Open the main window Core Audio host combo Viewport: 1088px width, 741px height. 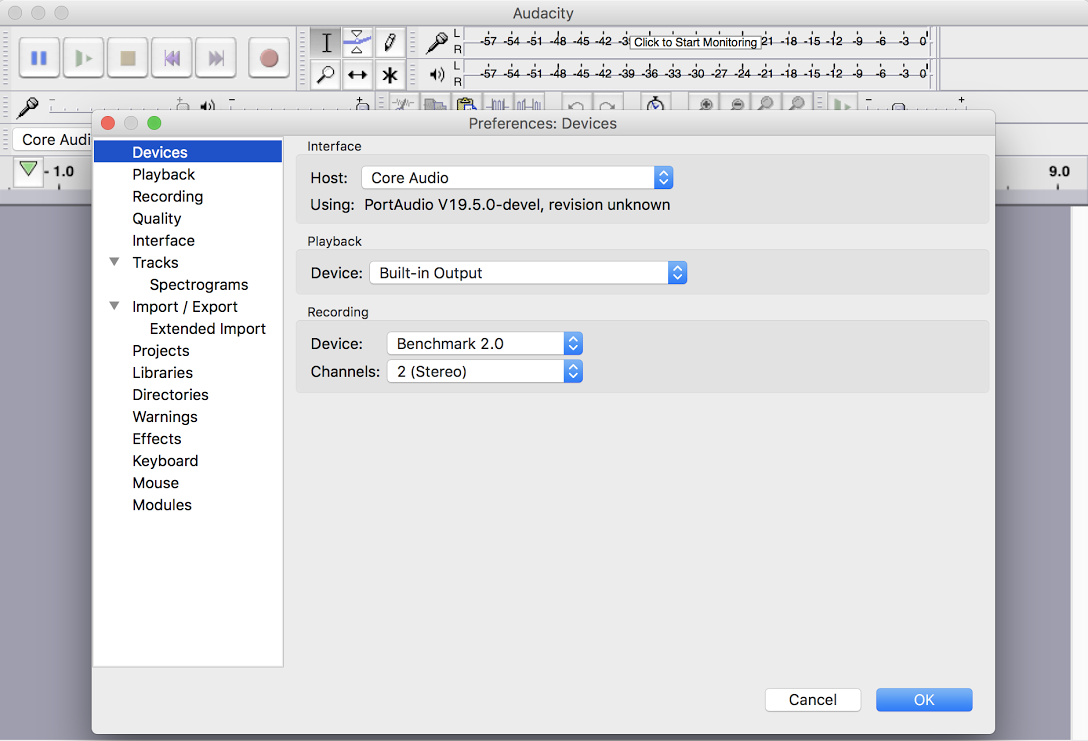(53, 139)
